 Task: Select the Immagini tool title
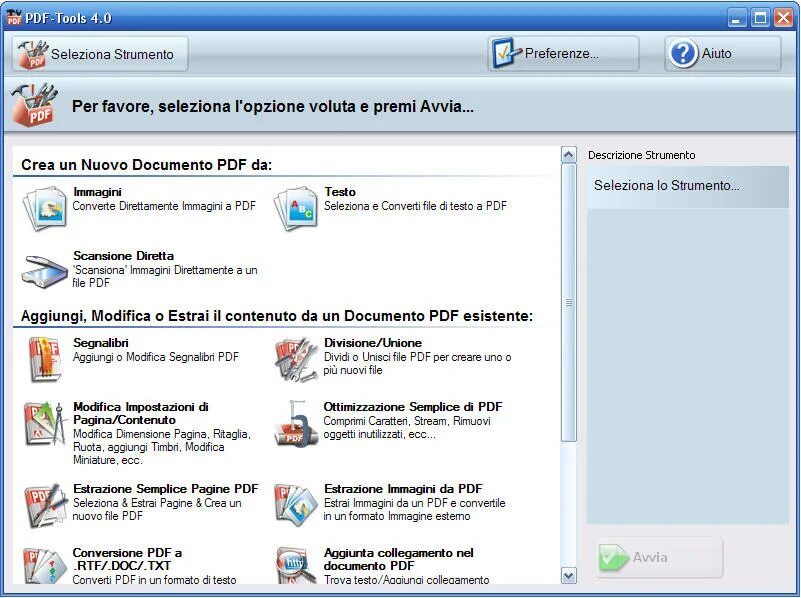pyautogui.click(x=97, y=192)
